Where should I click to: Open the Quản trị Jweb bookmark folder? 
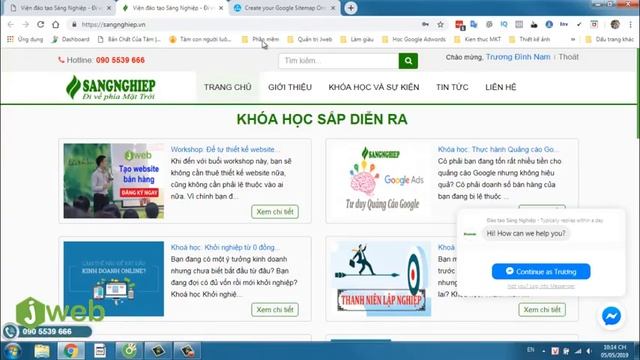309,40
